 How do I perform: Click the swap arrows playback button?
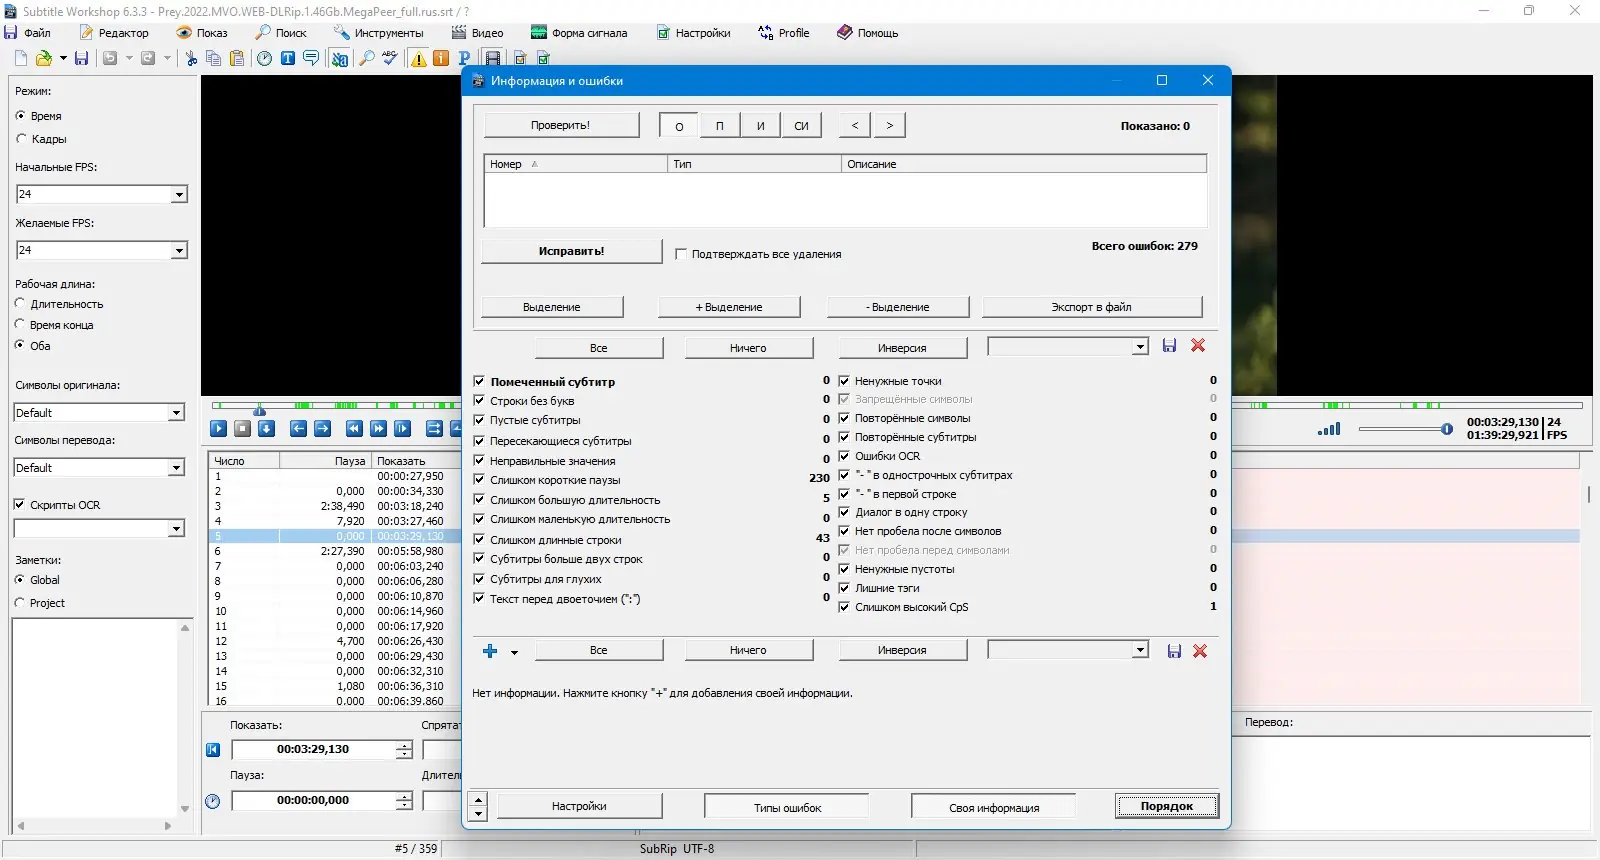pyautogui.click(x=434, y=428)
